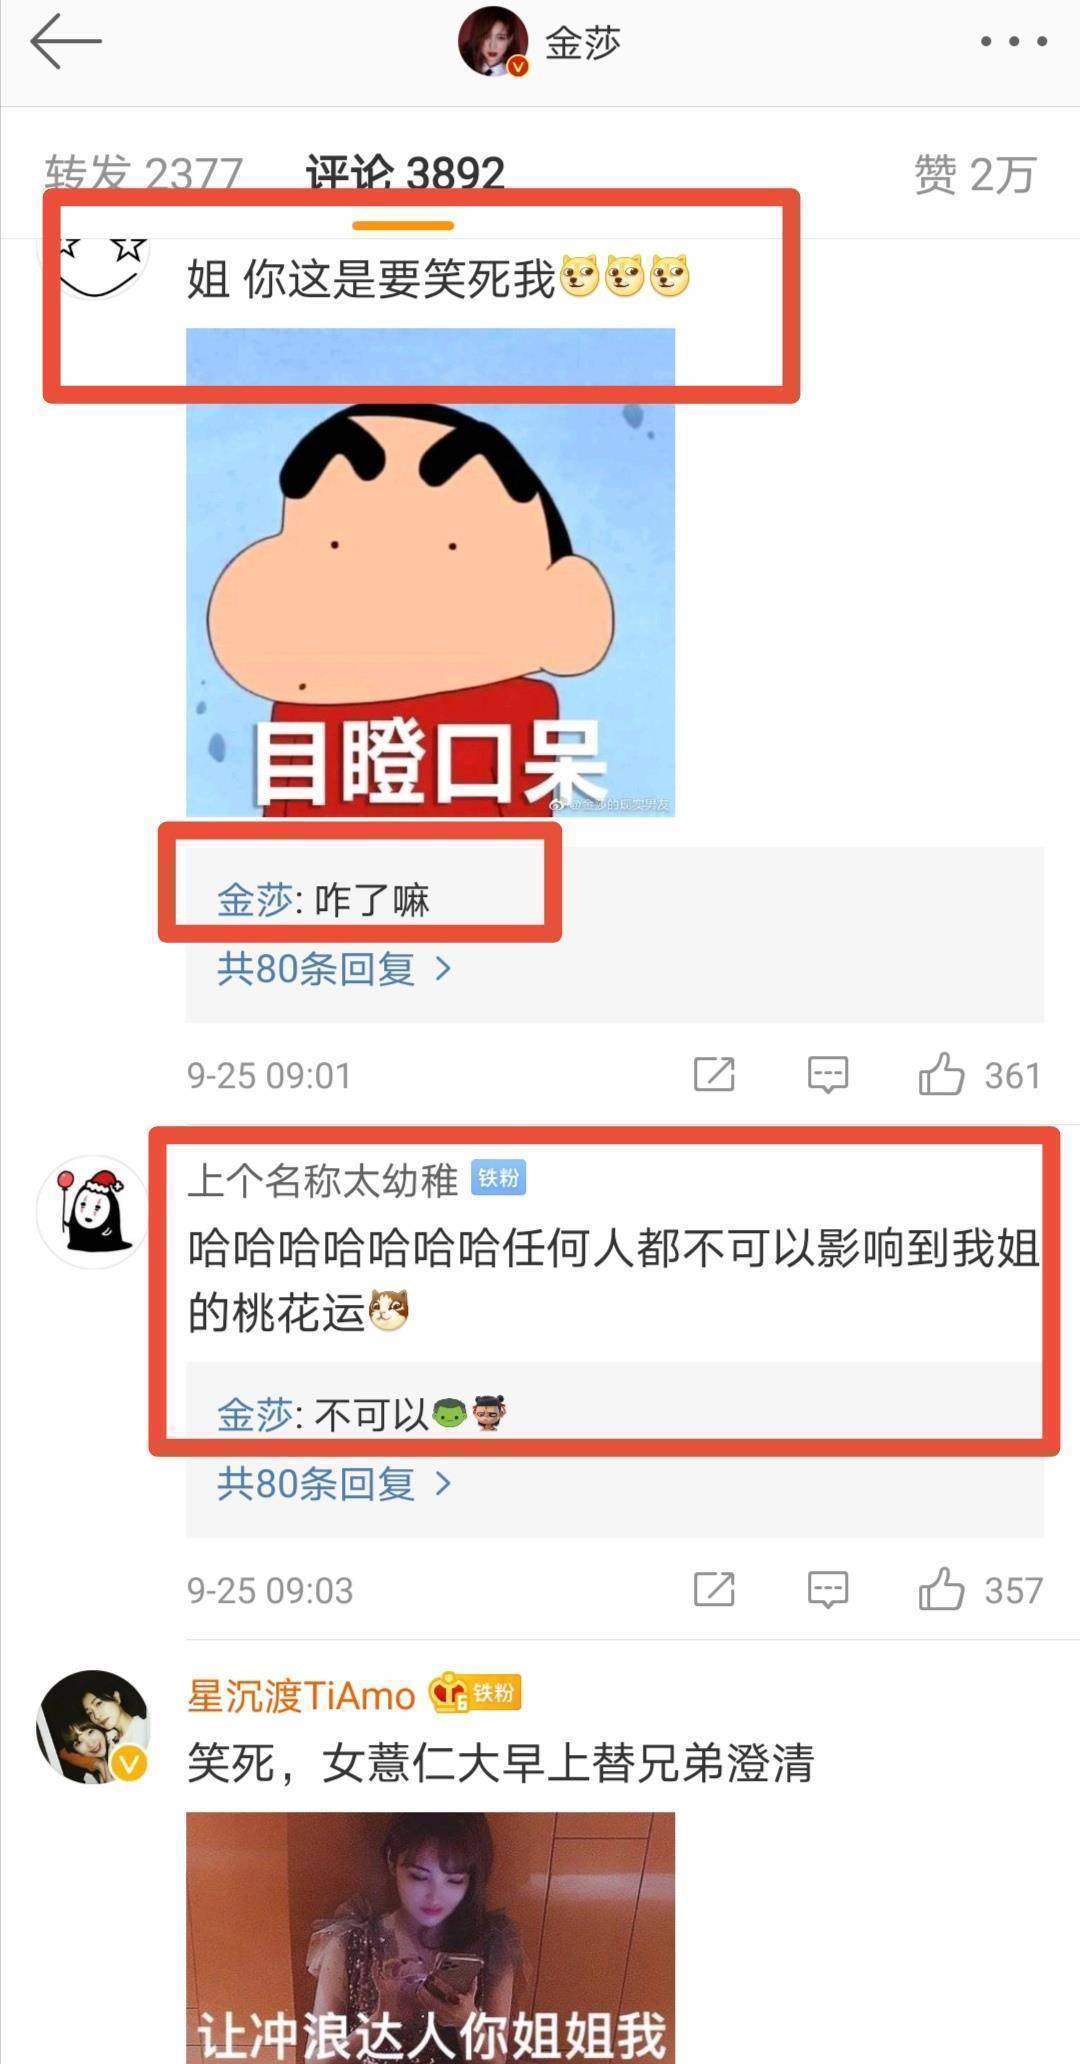Repost the 9-25 09:03 comment
1080x2064 pixels.
click(714, 1590)
